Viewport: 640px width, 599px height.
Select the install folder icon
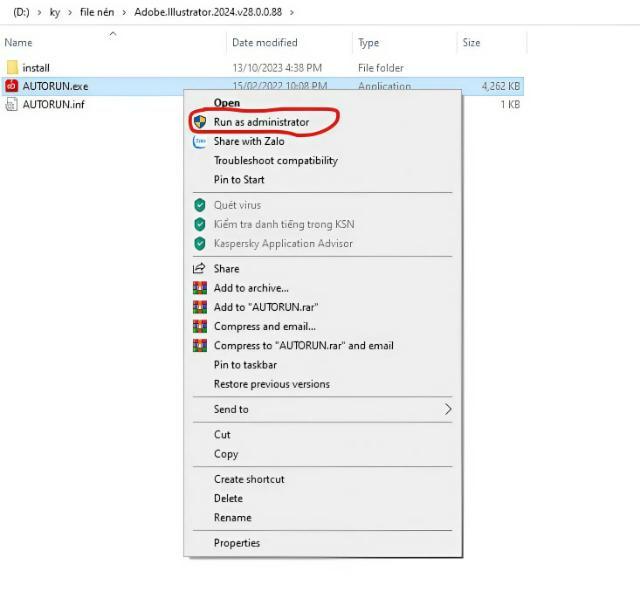pos(12,68)
